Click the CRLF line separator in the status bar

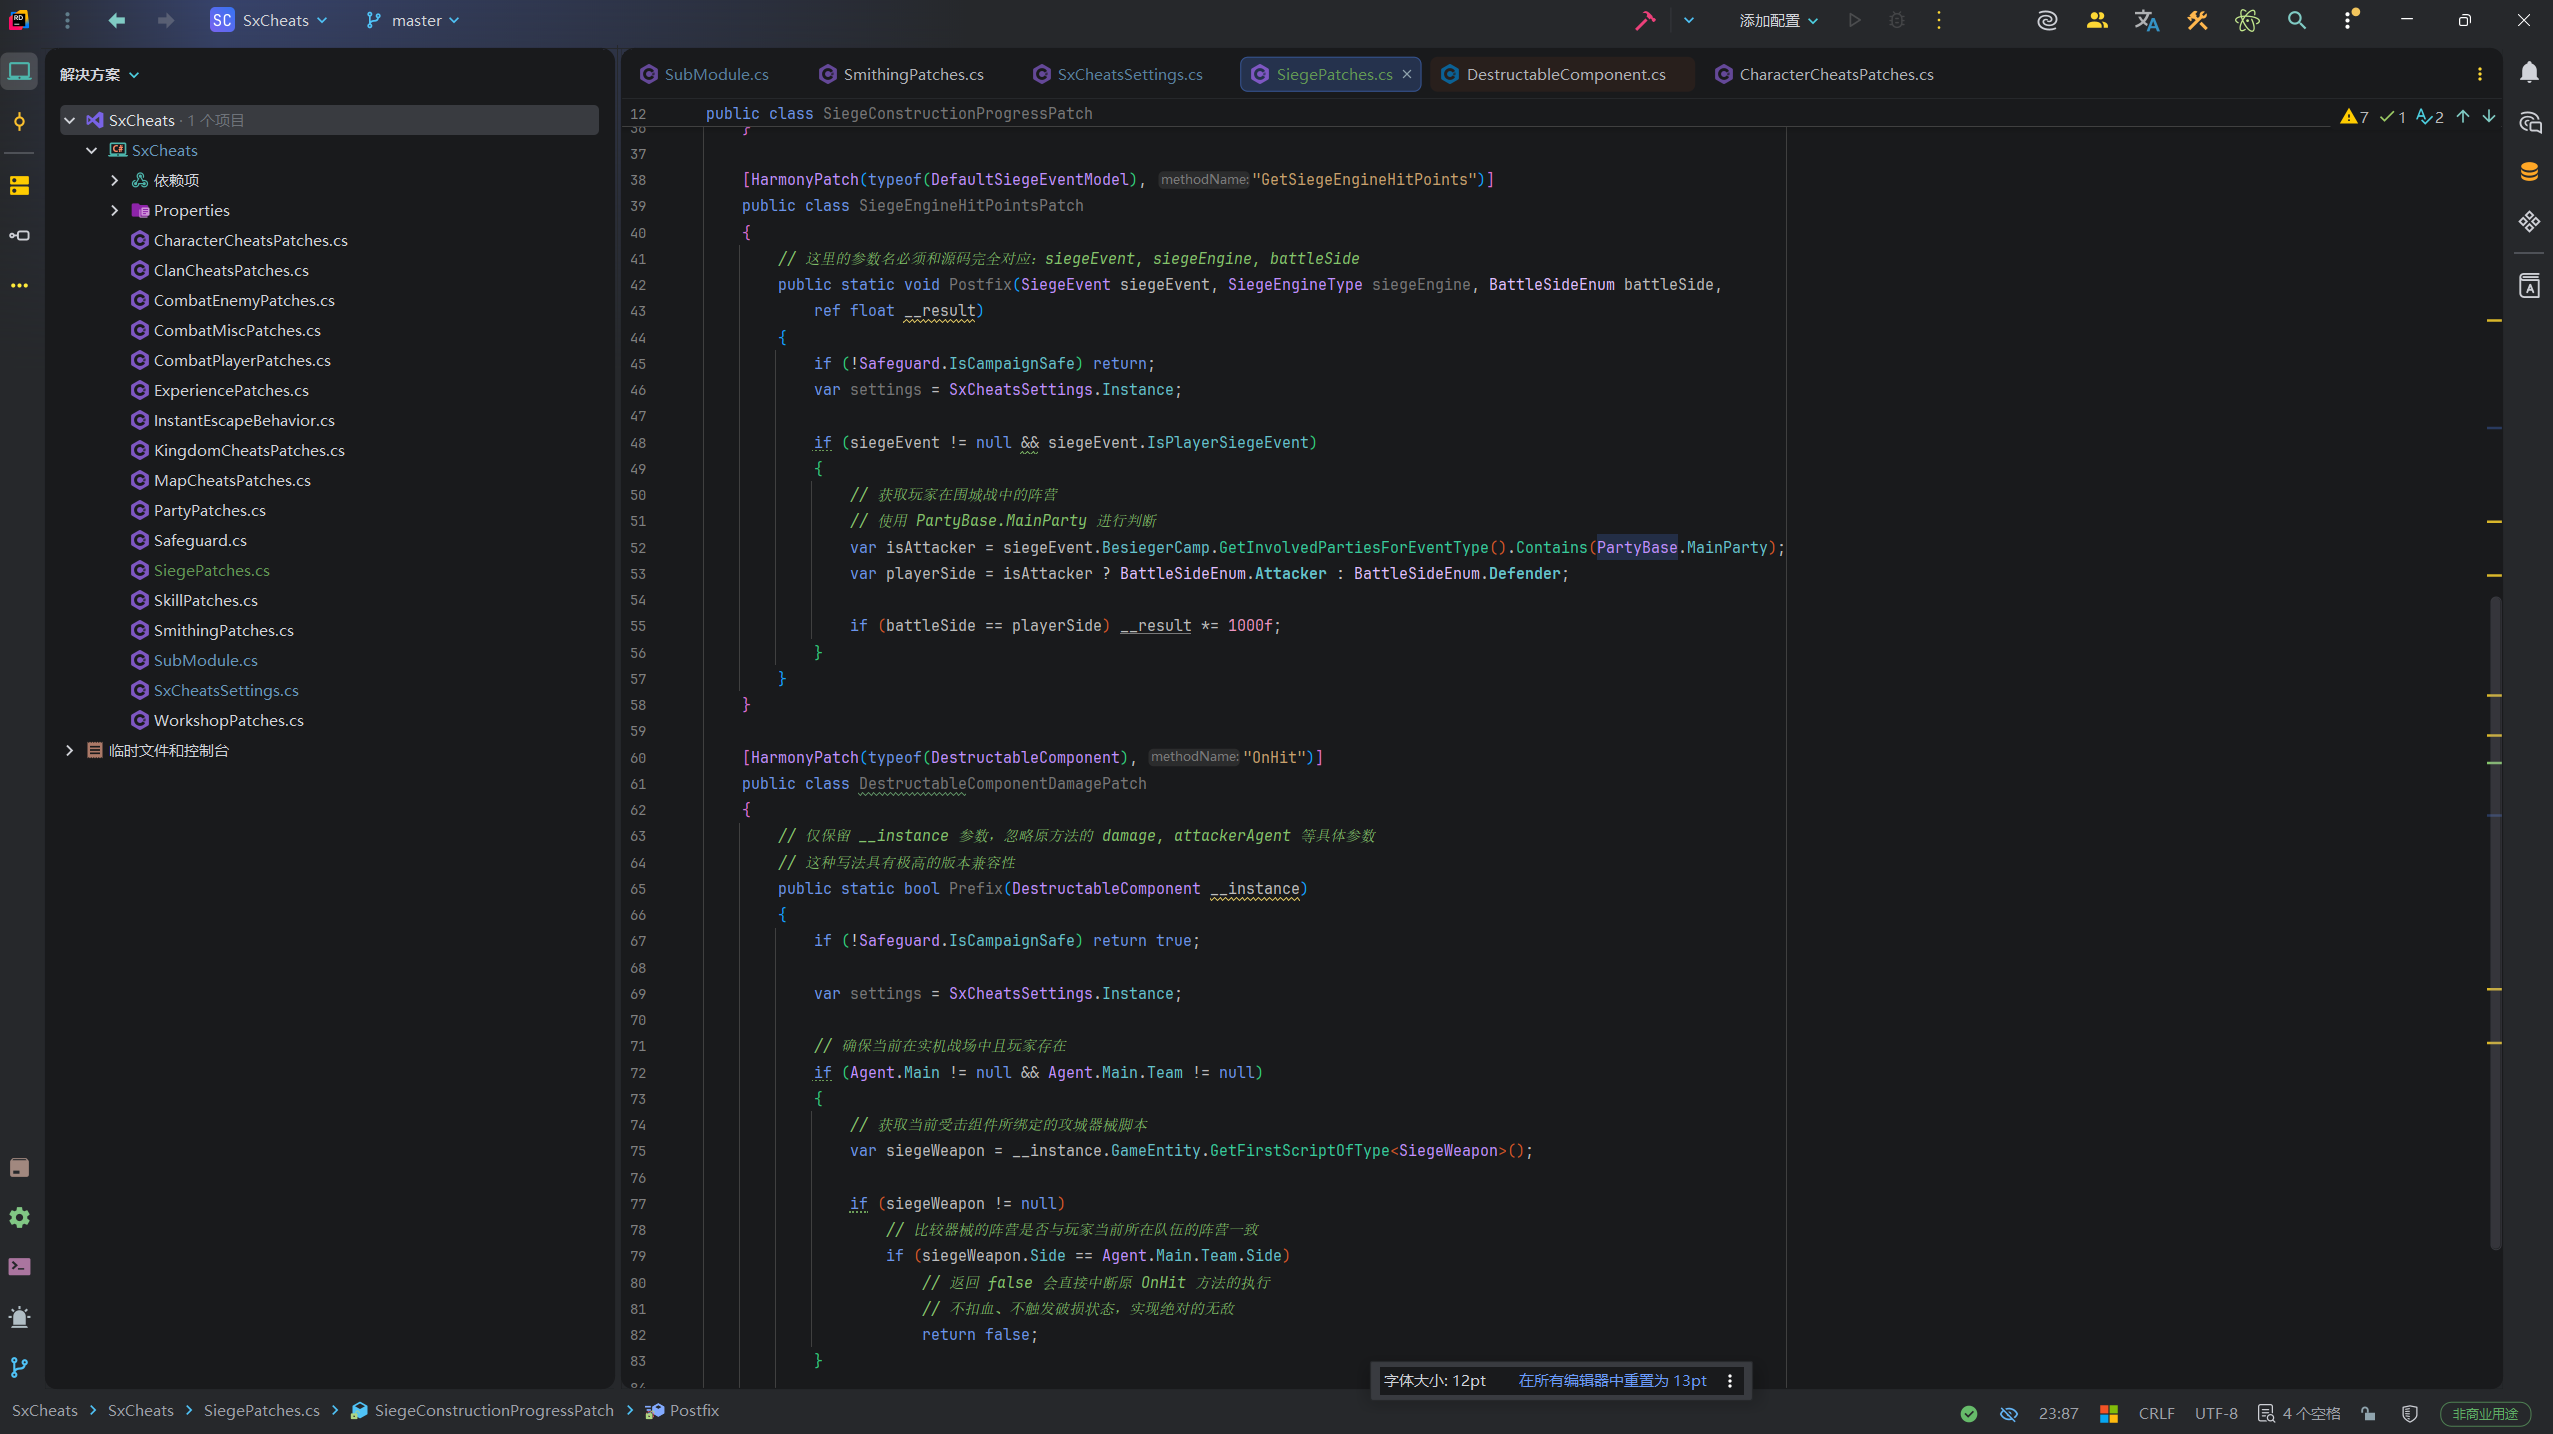pyautogui.click(x=2156, y=1413)
